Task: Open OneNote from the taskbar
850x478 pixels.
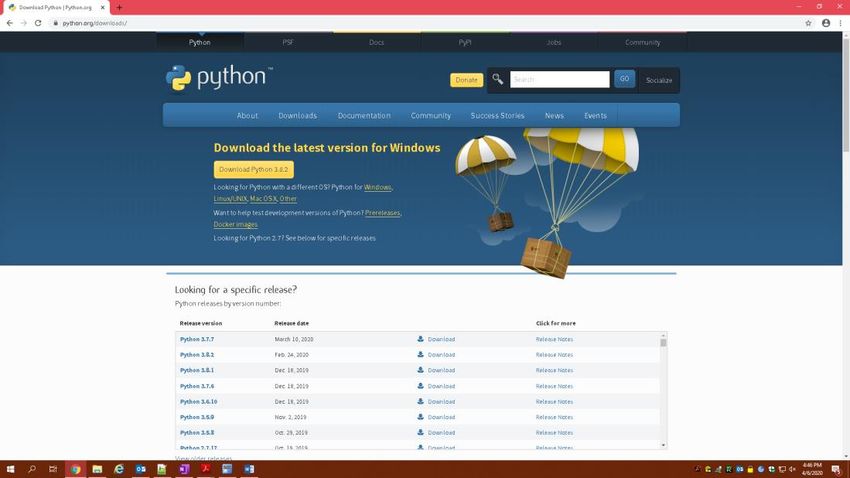Action: click(184, 469)
